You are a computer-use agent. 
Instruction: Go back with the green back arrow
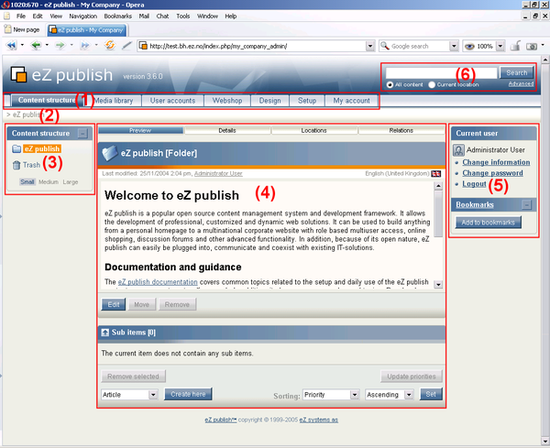(36, 46)
